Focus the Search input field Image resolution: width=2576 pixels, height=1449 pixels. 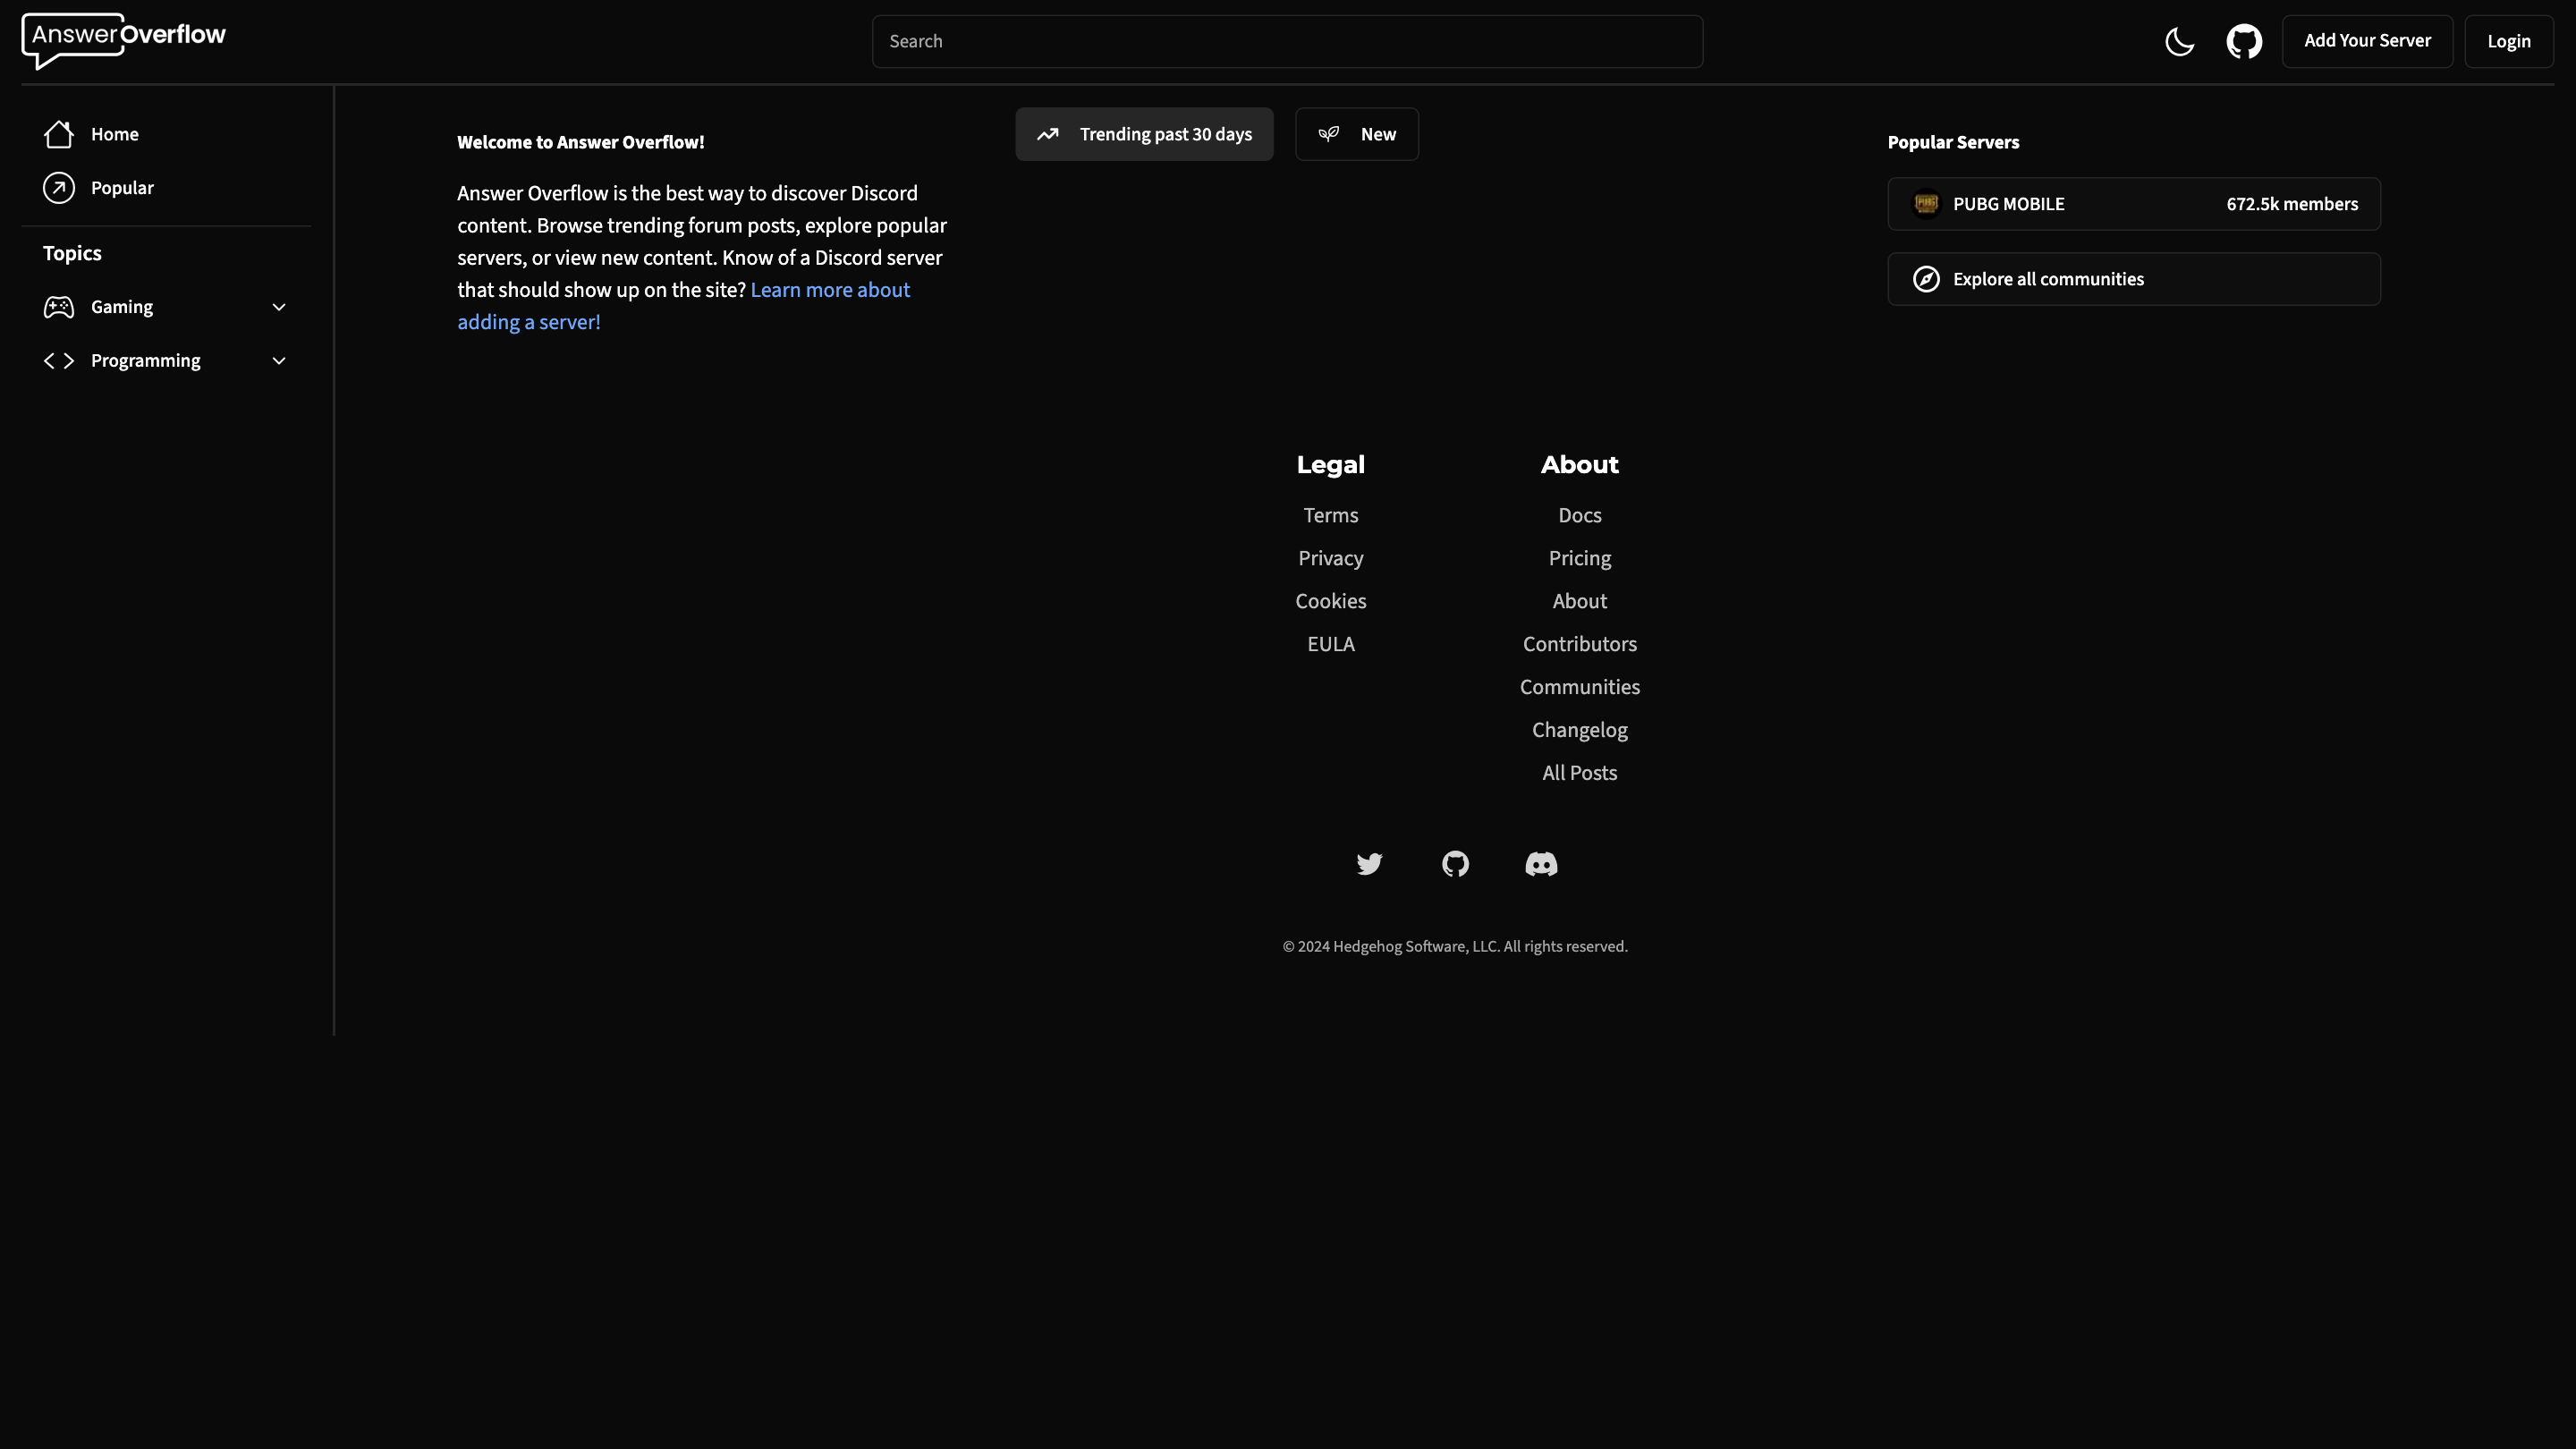point(1287,41)
